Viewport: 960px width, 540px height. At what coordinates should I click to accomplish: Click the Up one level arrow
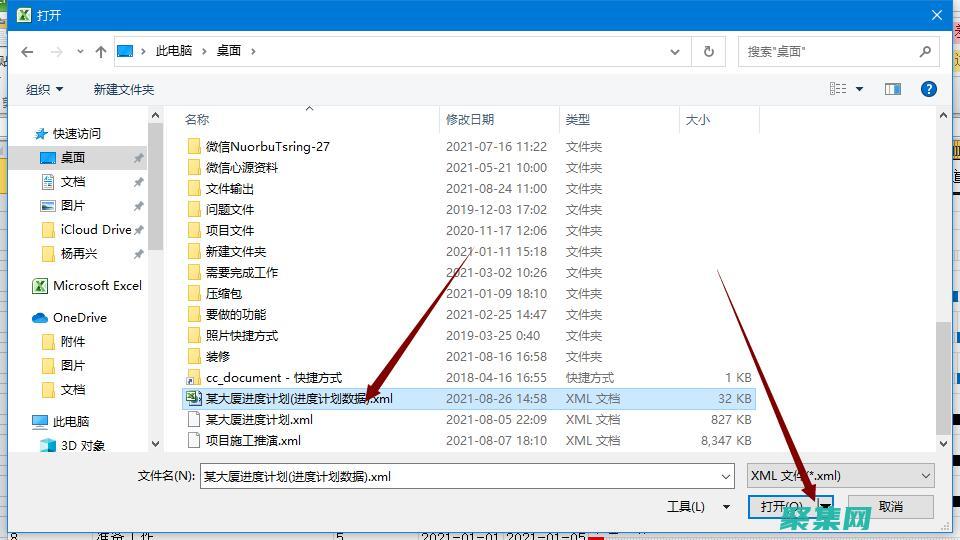[100, 51]
